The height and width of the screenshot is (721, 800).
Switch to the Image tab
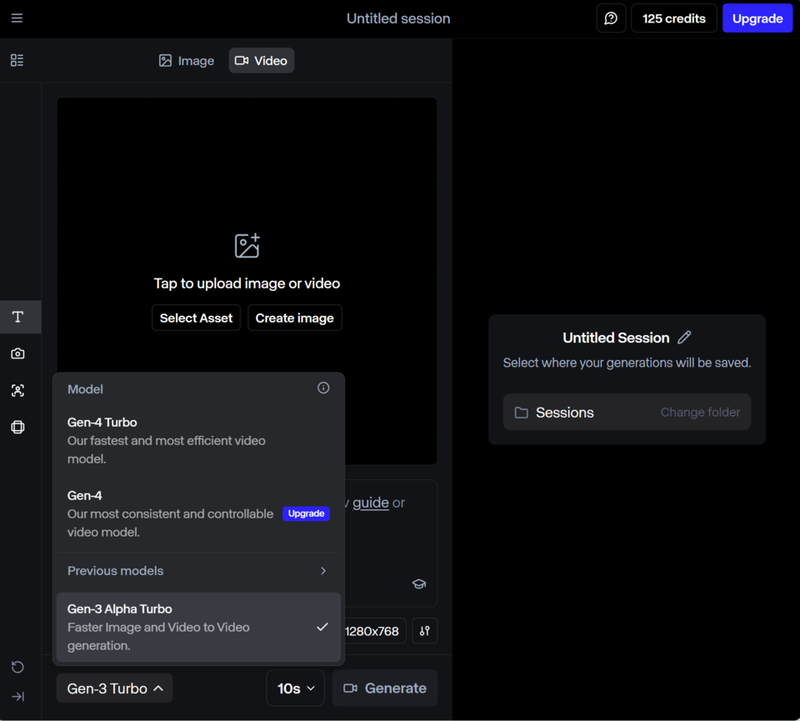coord(186,61)
